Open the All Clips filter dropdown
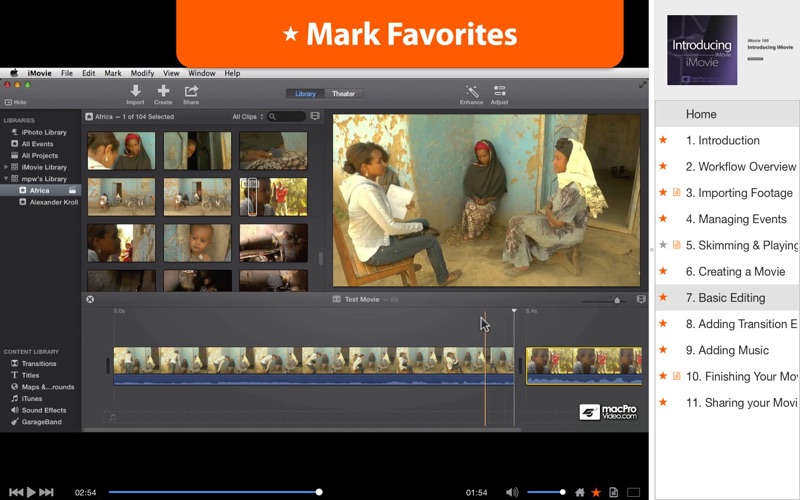This screenshot has height=500, width=800. 247,116
